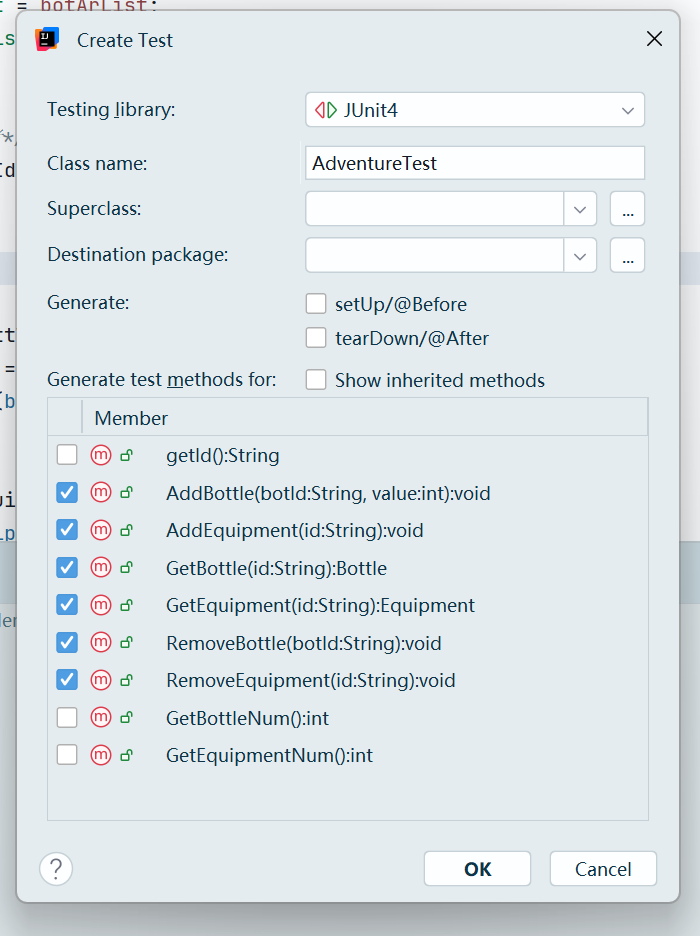
Task: Click the method icon beside RemoveBottle
Action: pos(100,643)
